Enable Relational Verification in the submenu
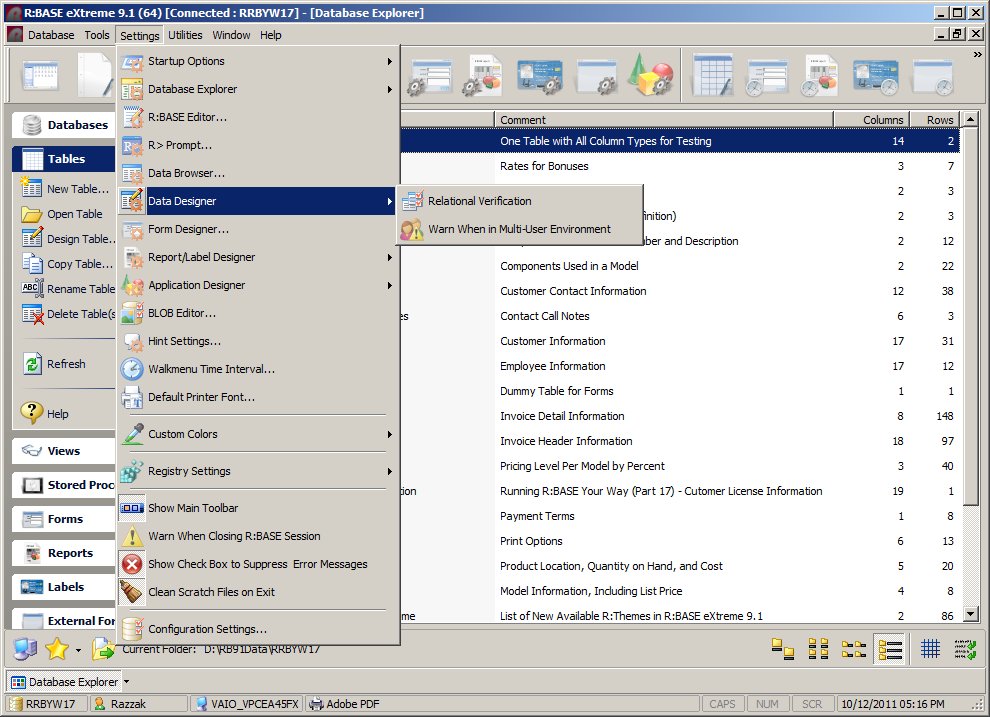990x717 pixels. pyautogui.click(x=479, y=201)
